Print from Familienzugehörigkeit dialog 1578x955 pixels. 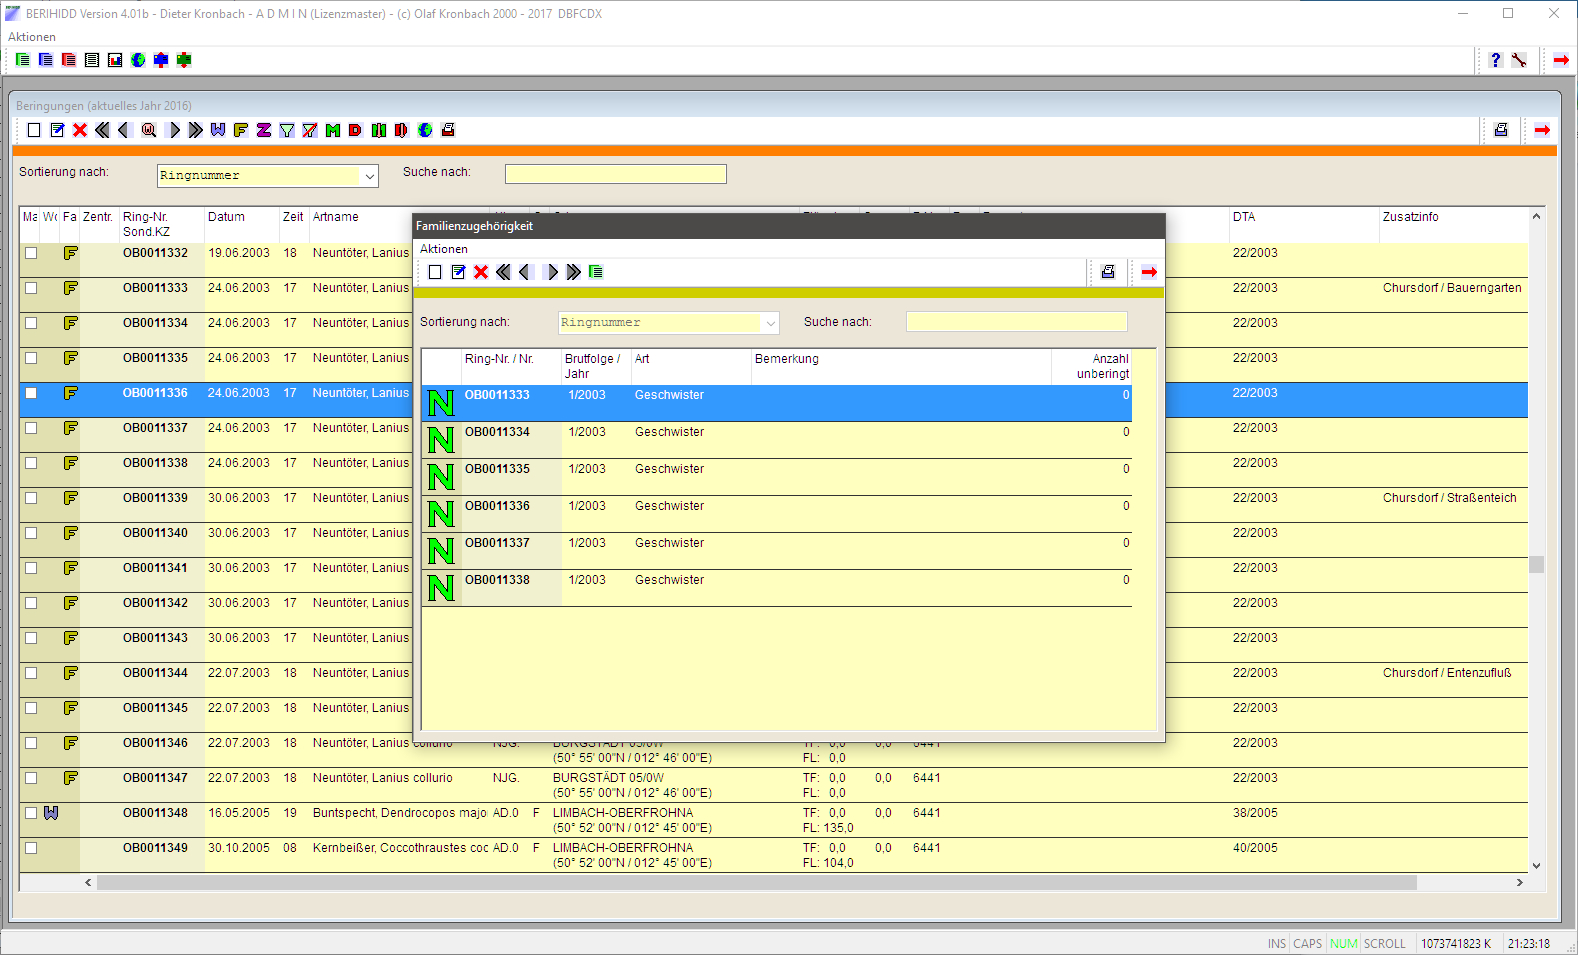(x=1108, y=272)
